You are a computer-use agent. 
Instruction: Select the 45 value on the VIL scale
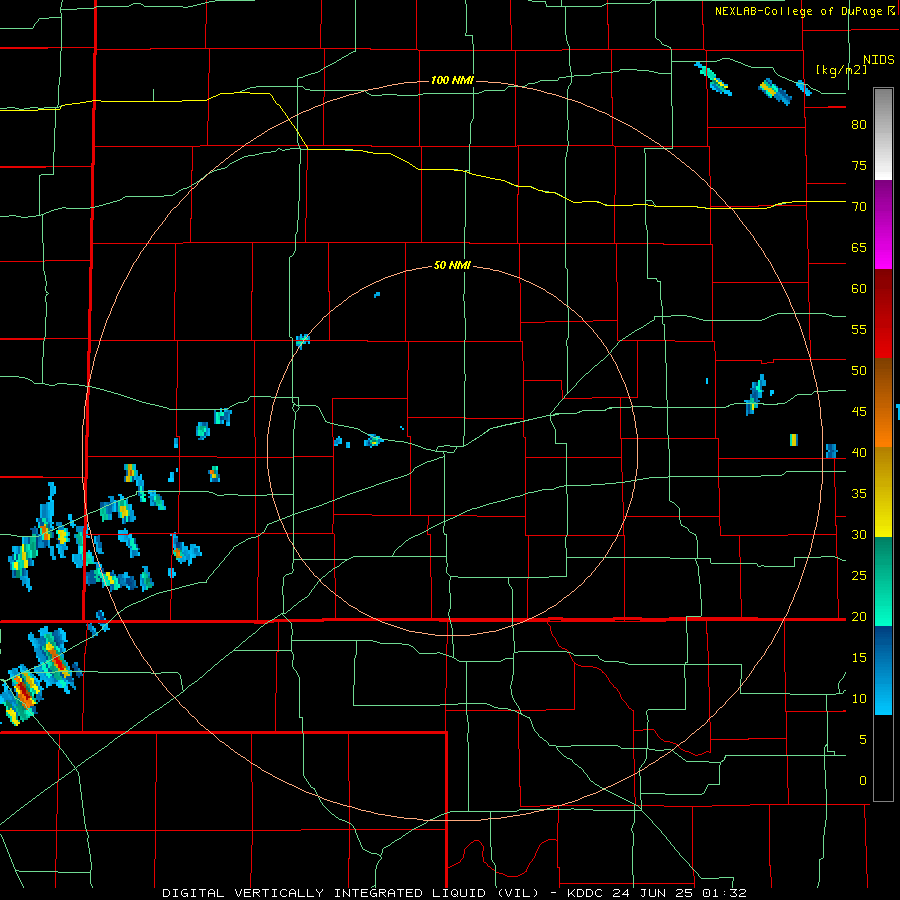[x=859, y=412]
